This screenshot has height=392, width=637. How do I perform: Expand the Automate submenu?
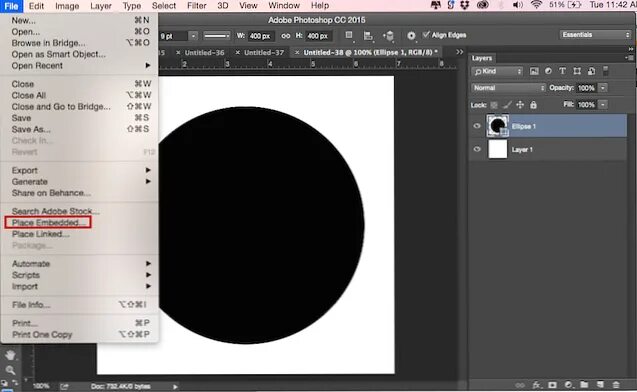click(80, 264)
